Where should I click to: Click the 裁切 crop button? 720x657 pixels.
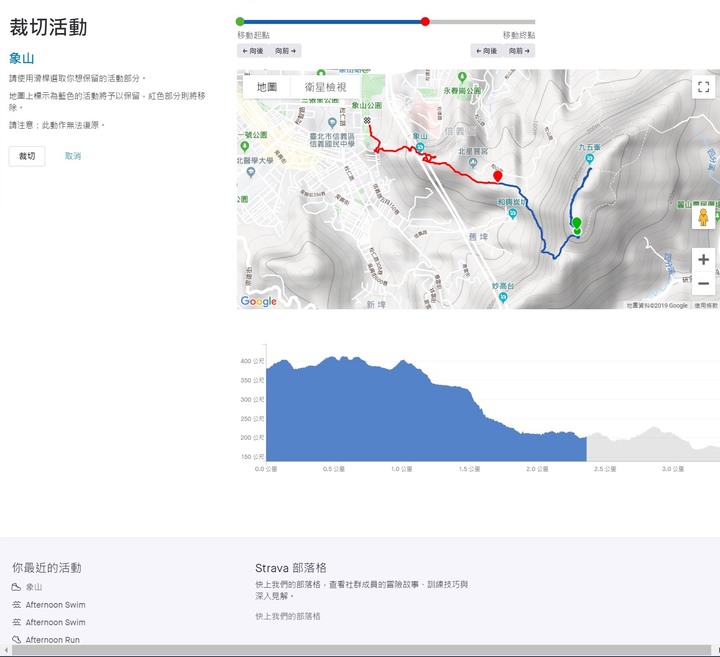(x=27, y=156)
